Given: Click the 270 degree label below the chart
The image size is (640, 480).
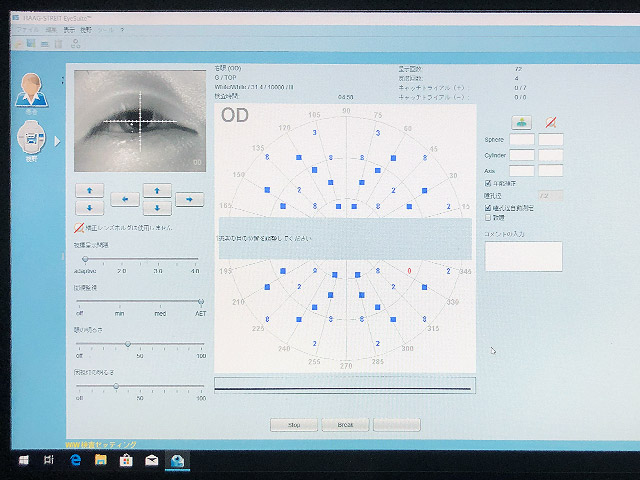Looking at the screenshot, I should (x=346, y=366).
